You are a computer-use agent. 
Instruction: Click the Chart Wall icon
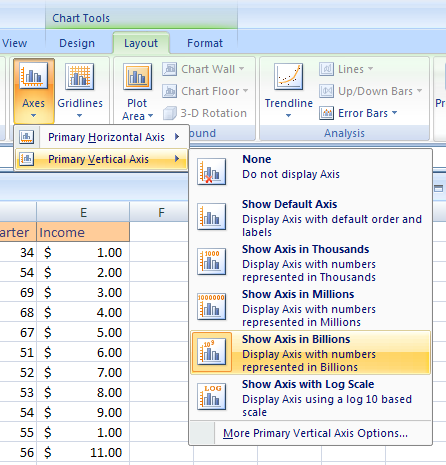pos(169,69)
